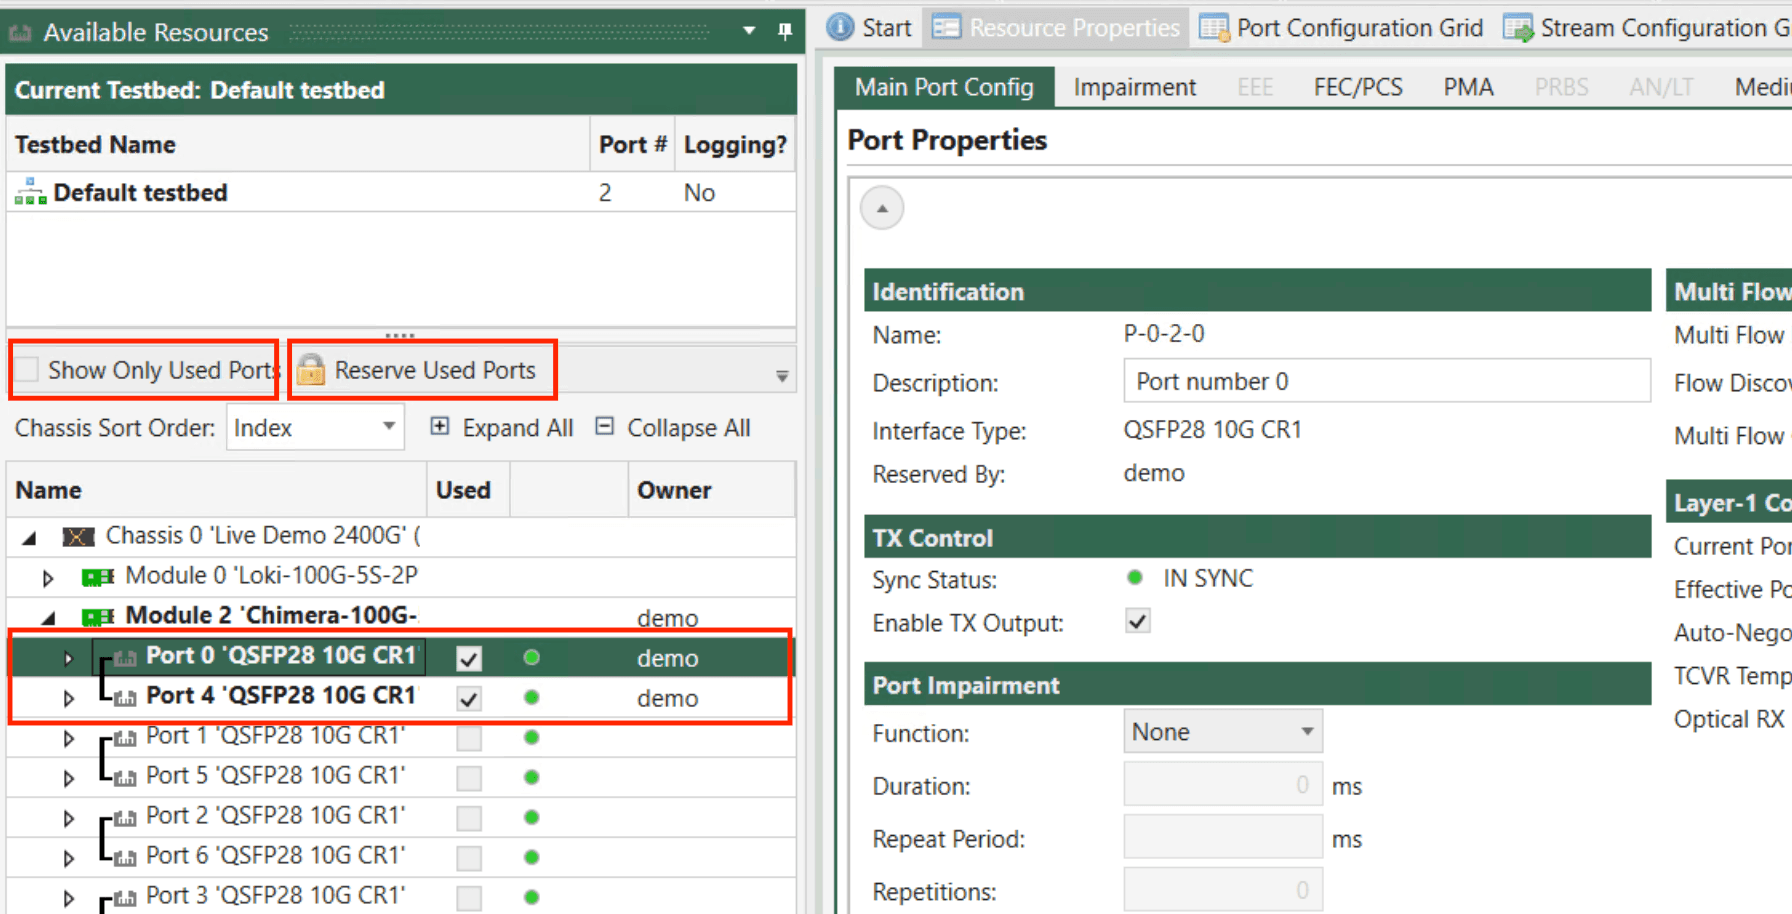The width and height of the screenshot is (1792, 914).
Task: Click the Collapse All minus icon
Action: coord(604,427)
